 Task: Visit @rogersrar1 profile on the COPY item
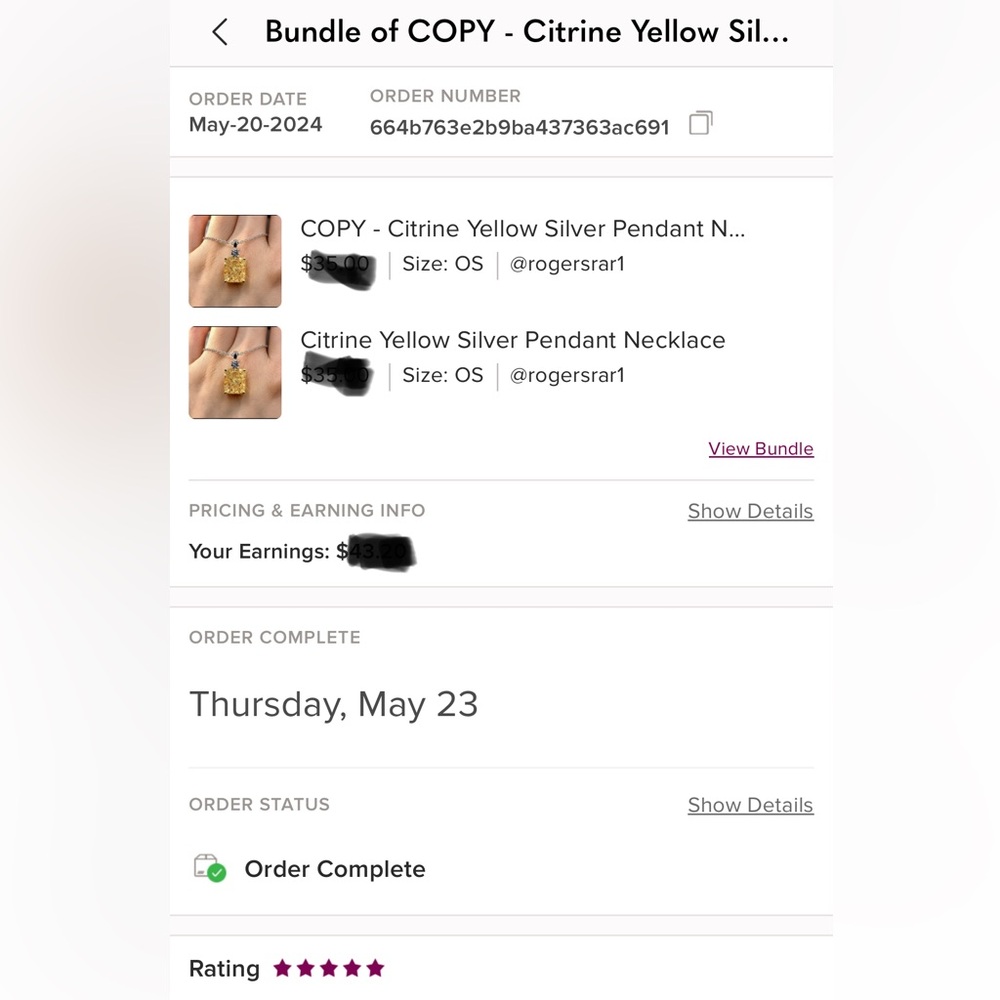pyautogui.click(x=567, y=265)
